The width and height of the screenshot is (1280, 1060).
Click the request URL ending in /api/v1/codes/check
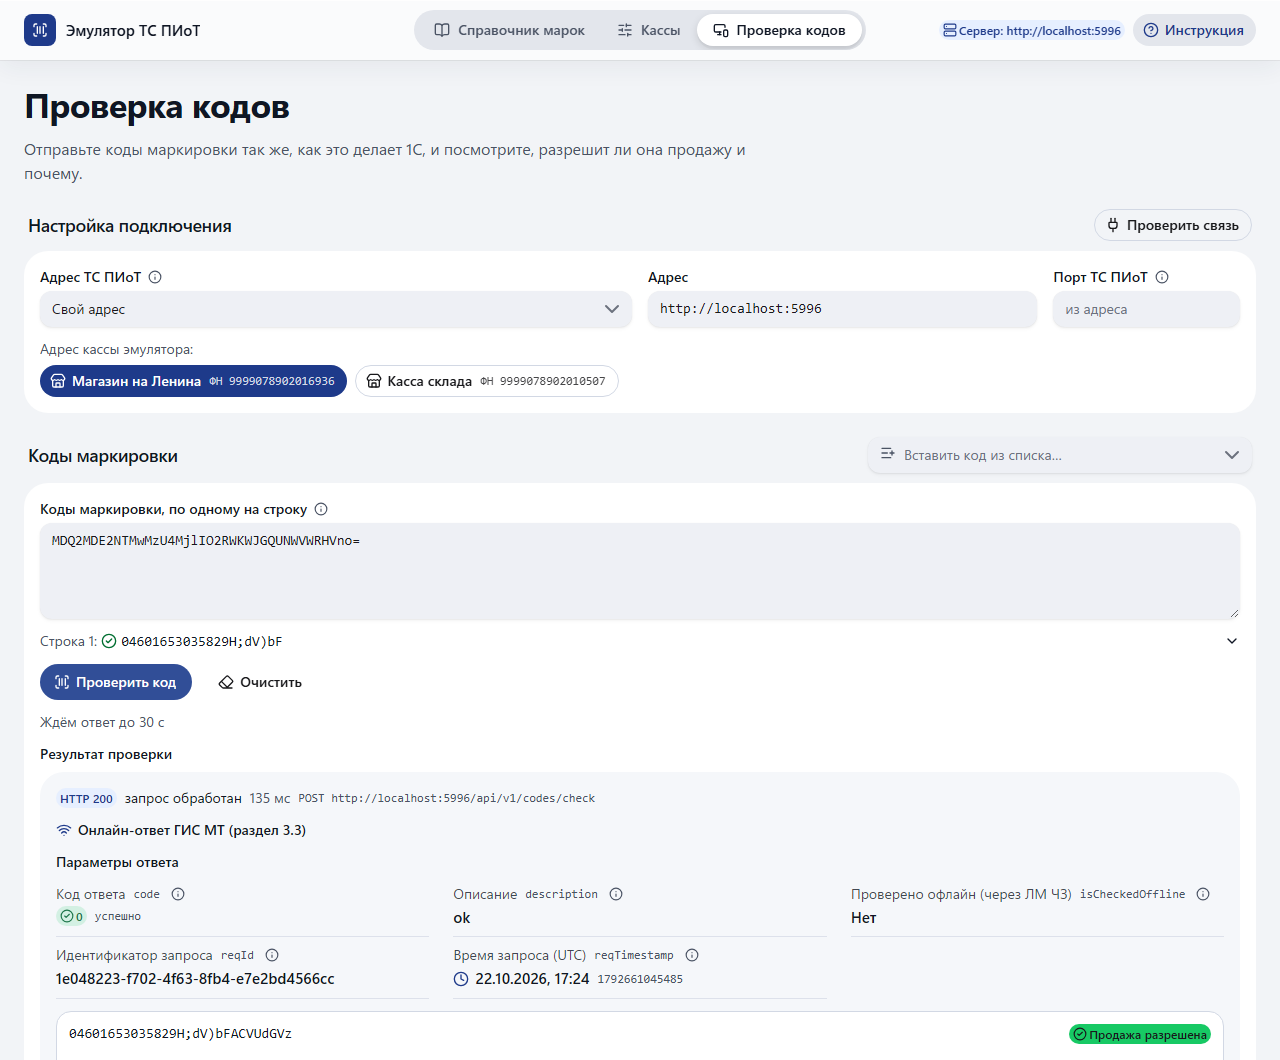(x=463, y=798)
